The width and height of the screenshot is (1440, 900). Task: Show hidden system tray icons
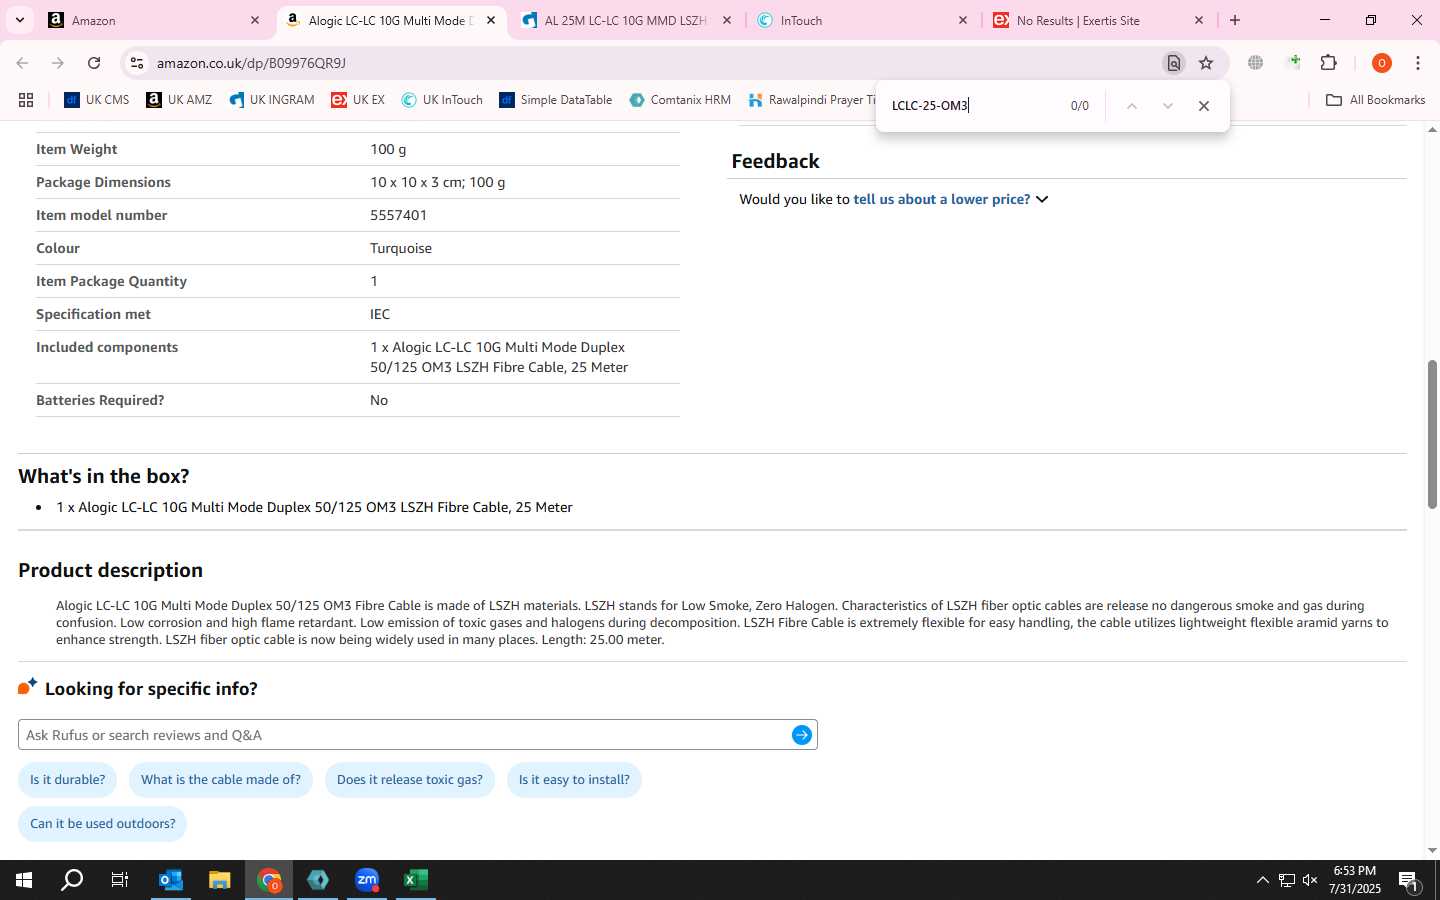1262,880
